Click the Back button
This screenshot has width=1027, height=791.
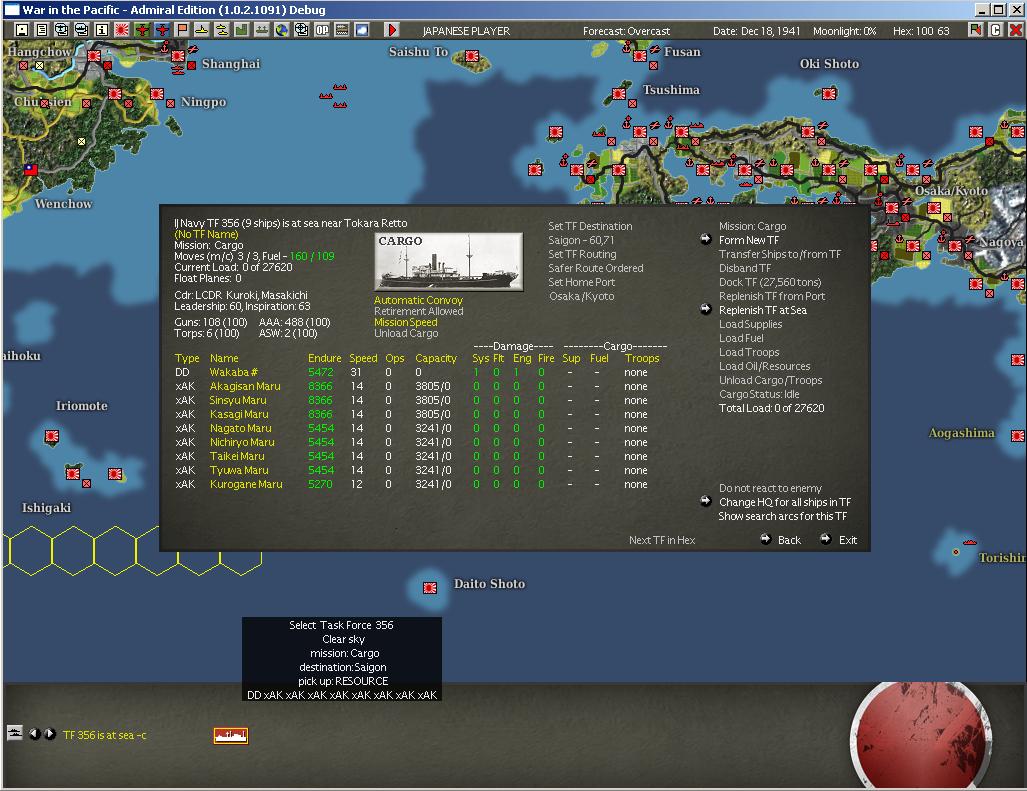point(789,540)
